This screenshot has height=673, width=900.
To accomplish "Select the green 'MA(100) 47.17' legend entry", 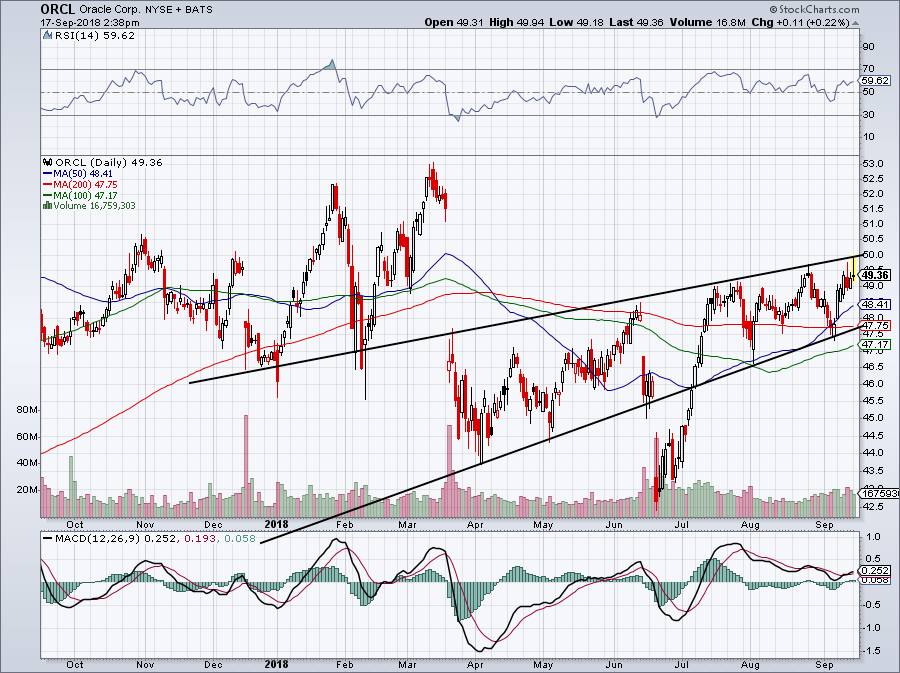I will [81, 196].
